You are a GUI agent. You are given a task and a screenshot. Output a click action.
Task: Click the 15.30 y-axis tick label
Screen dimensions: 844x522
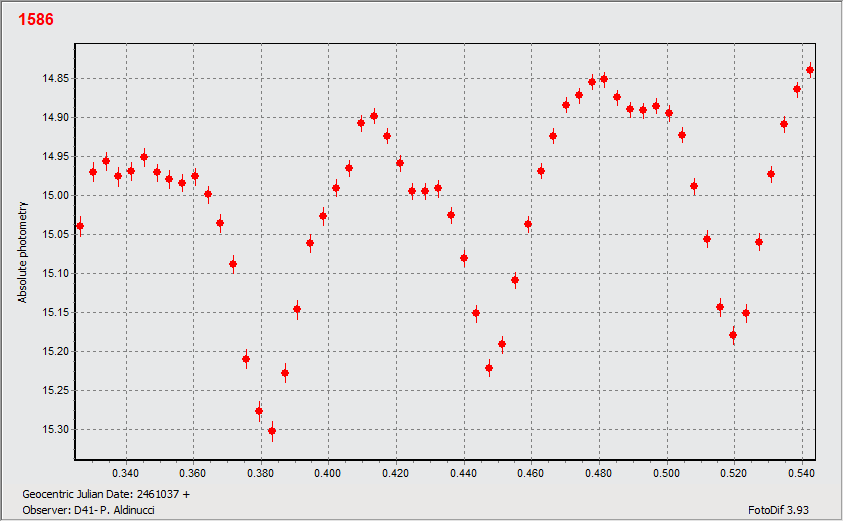(54, 430)
